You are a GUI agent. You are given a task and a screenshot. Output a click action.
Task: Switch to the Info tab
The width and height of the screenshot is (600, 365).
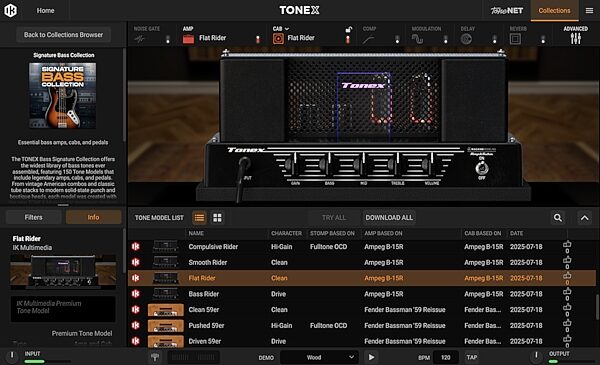(x=93, y=217)
